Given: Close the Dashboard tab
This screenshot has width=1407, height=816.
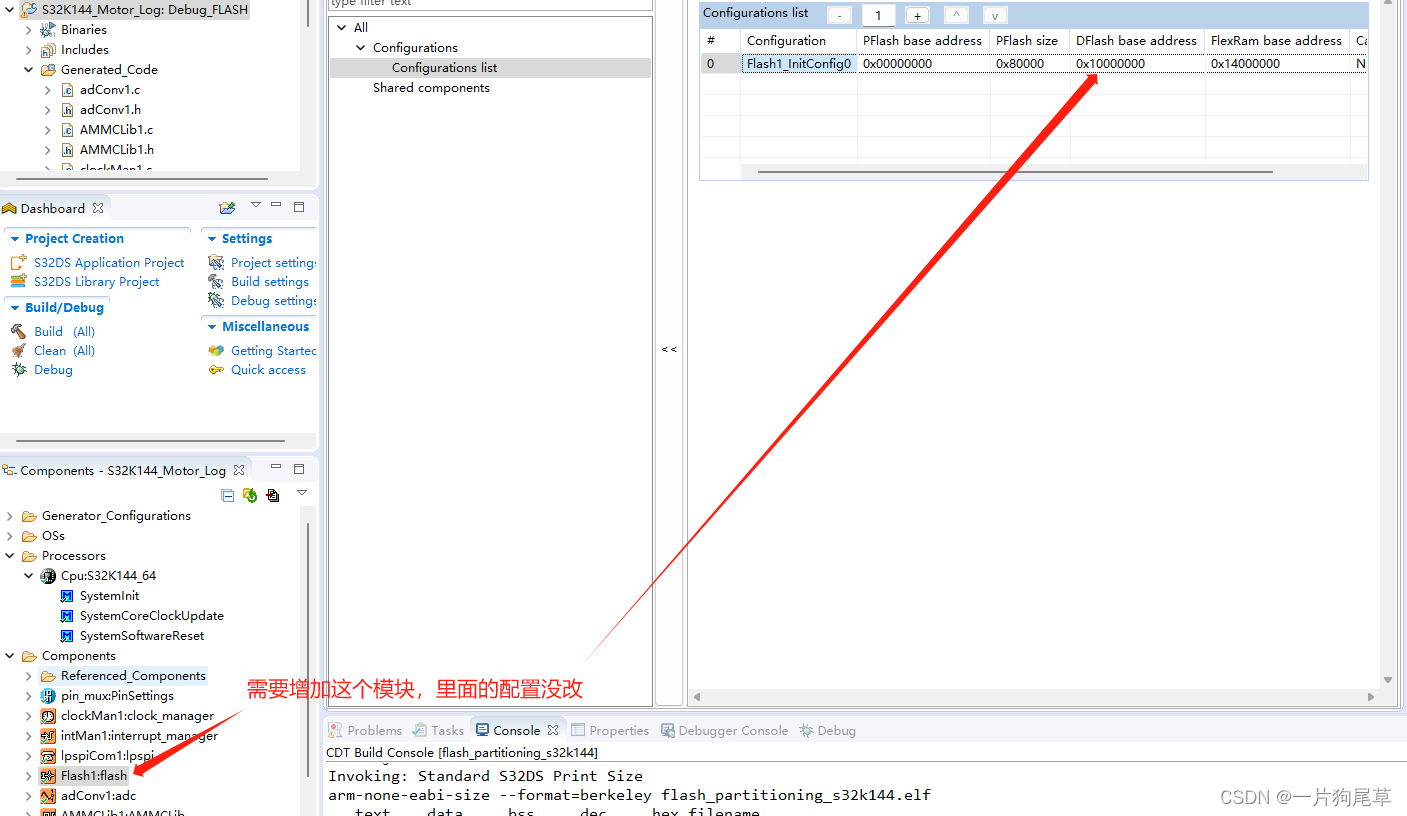Looking at the screenshot, I should tap(98, 208).
